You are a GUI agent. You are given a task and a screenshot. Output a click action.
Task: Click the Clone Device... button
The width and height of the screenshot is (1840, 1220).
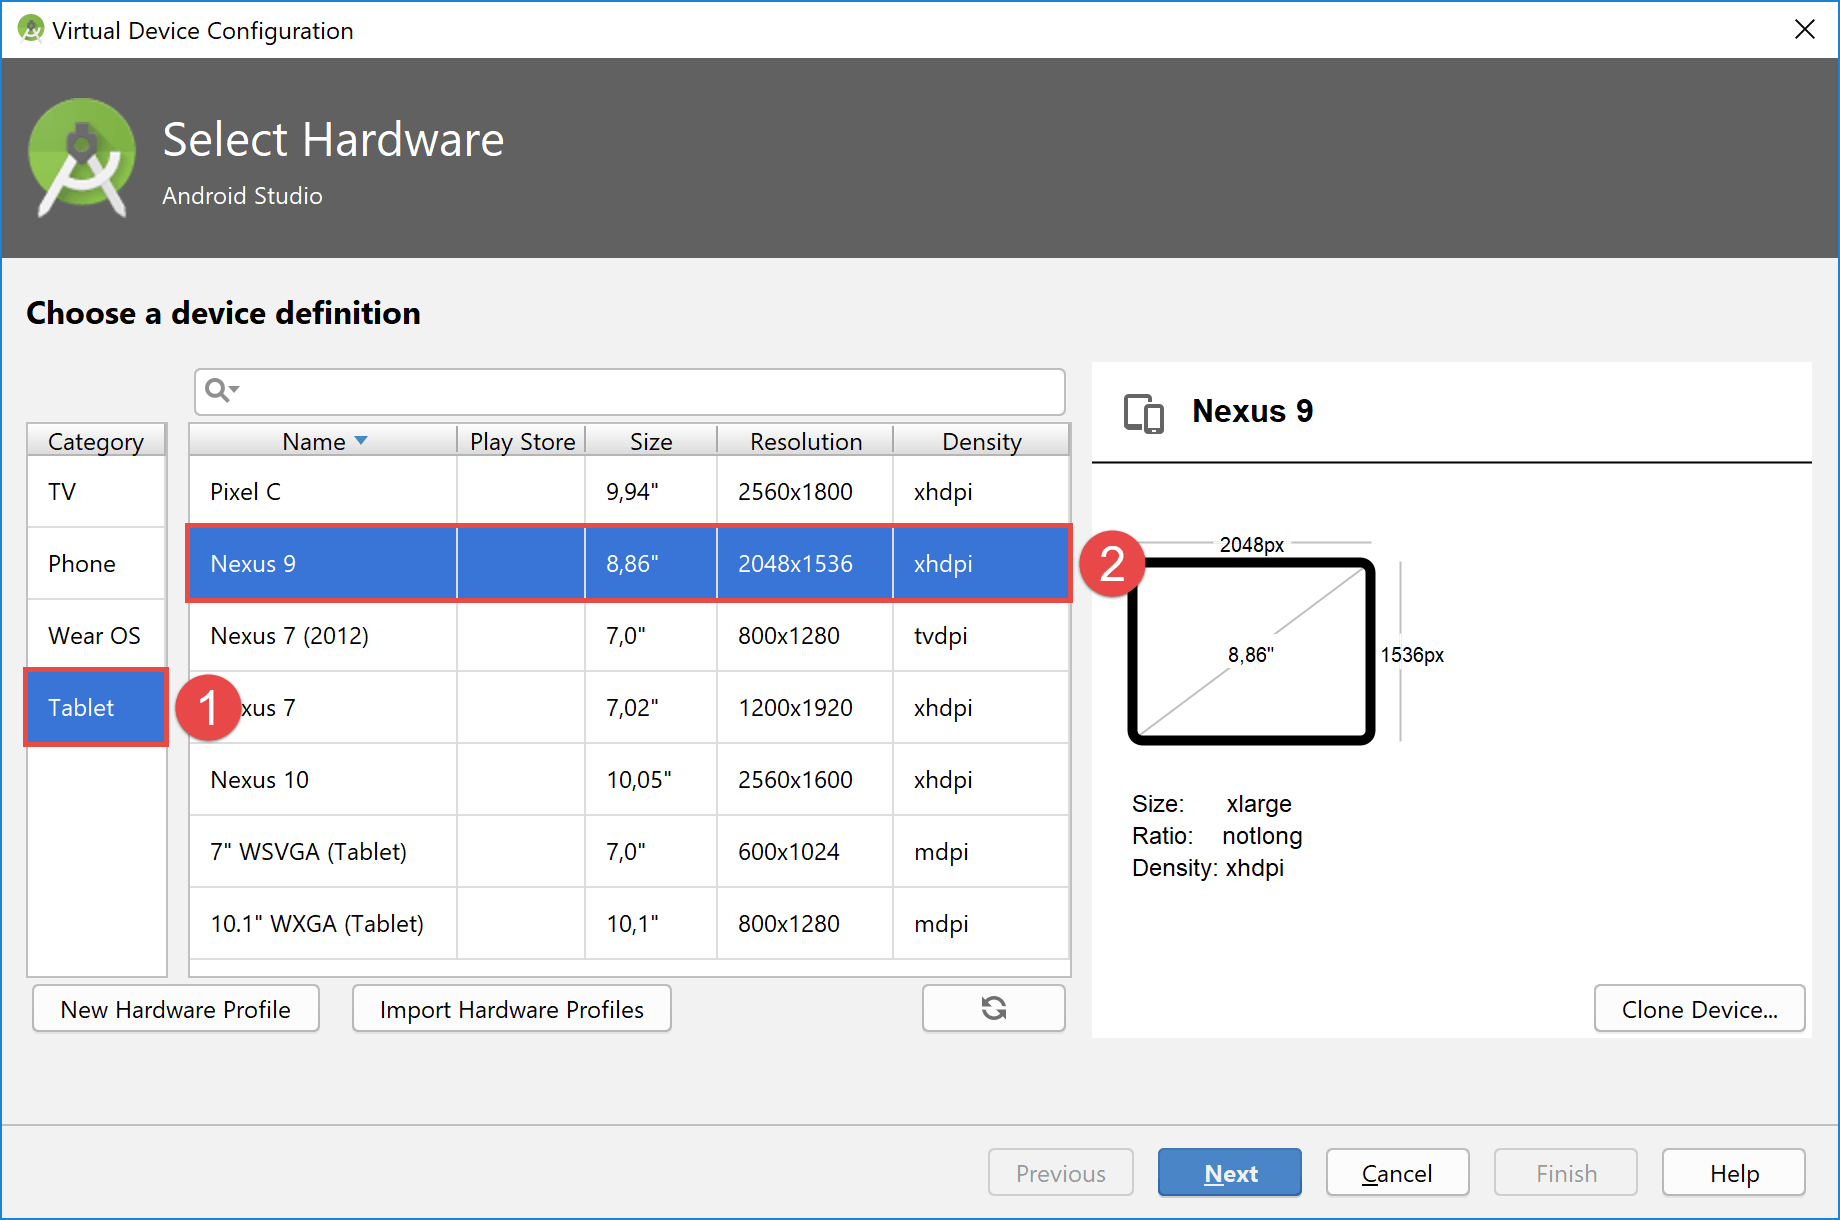click(1699, 1008)
